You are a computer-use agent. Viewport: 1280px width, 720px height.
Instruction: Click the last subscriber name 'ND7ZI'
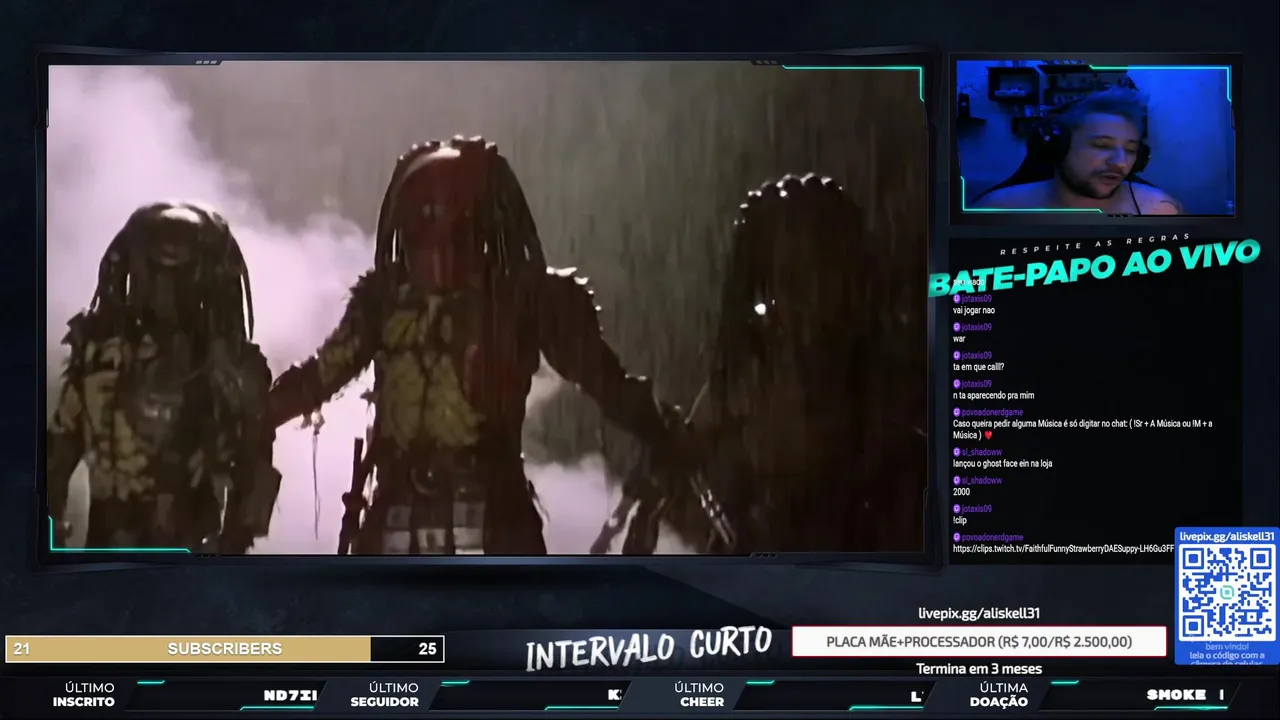click(x=291, y=695)
